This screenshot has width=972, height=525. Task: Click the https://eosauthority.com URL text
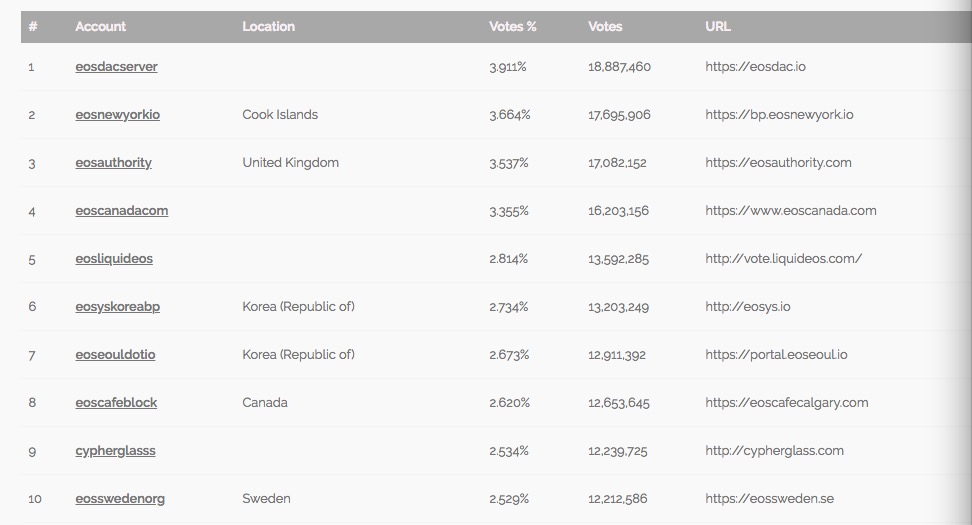pyautogui.click(x=778, y=163)
